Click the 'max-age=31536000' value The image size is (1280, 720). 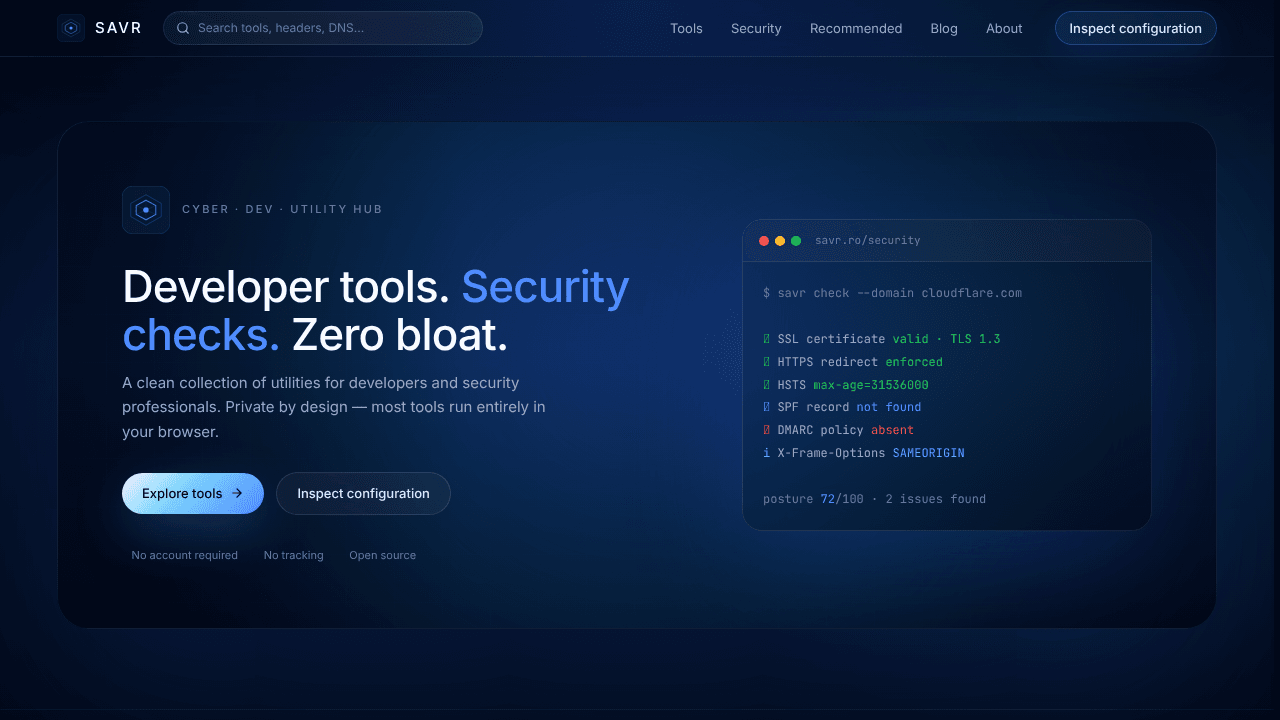[x=871, y=385]
